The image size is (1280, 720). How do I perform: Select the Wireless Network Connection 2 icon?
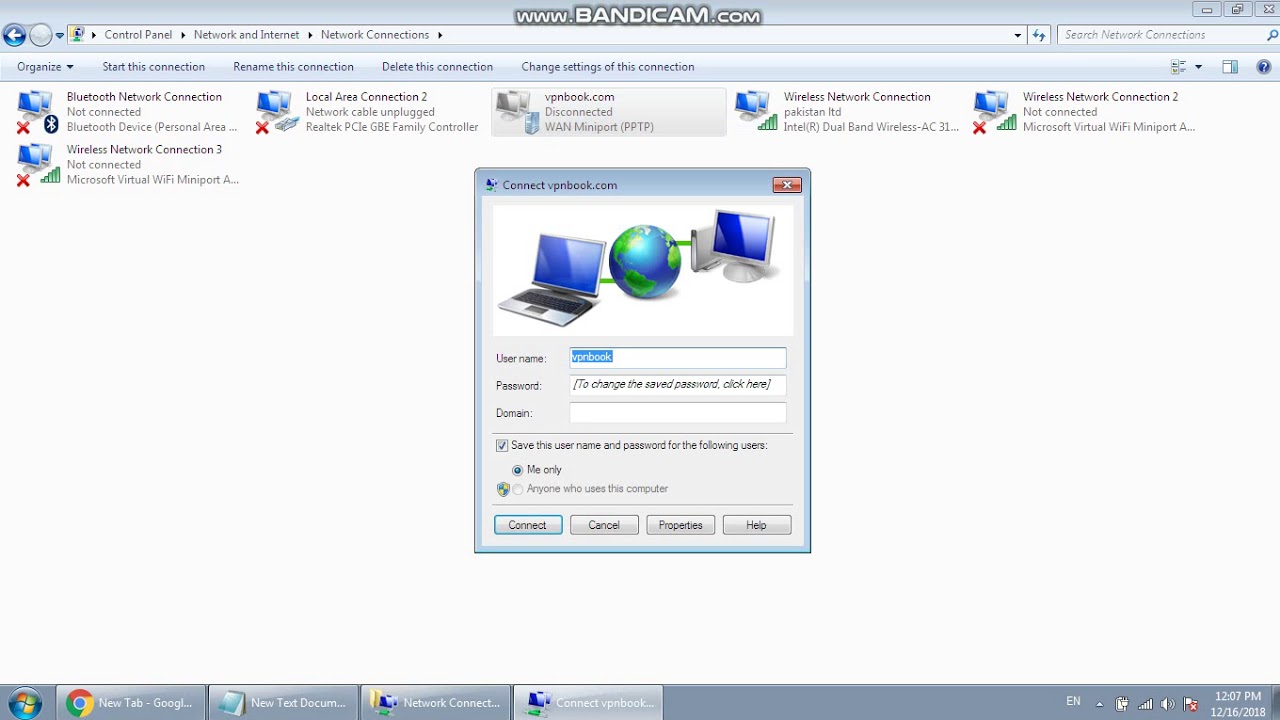(x=994, y=112)
